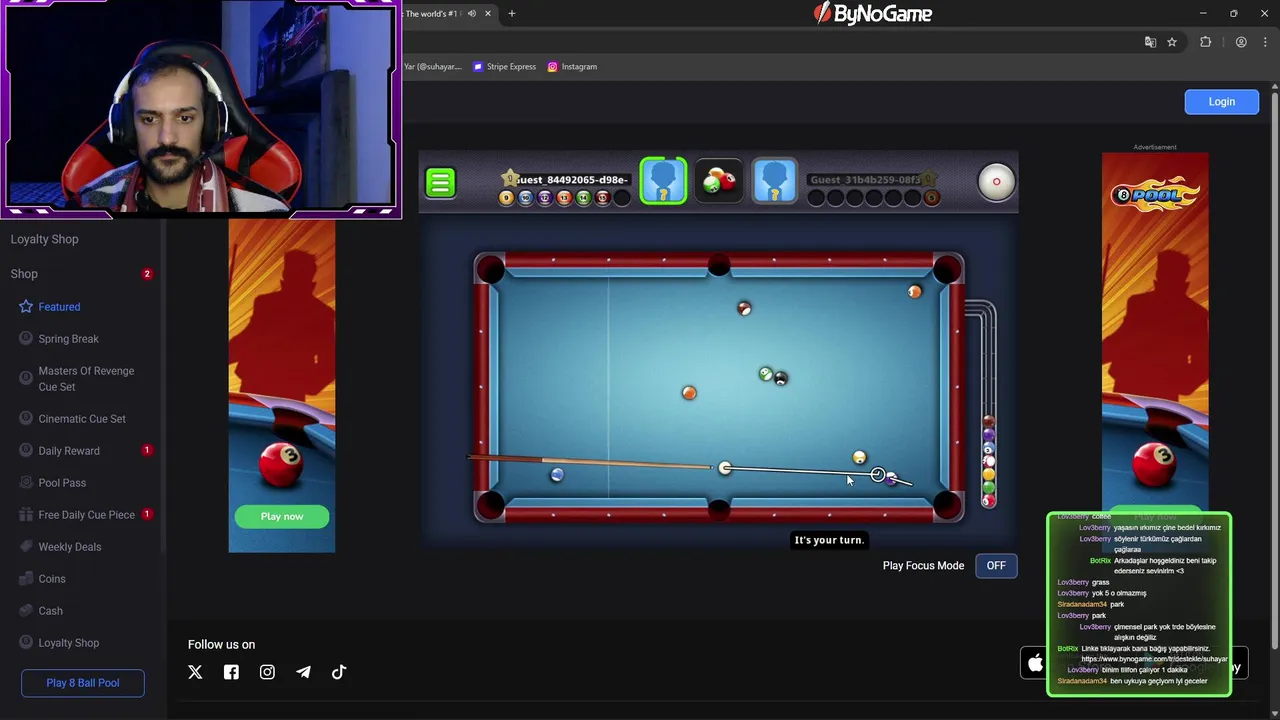Click the cash icon beside Cash
This screenshot has width=1280, height=720.
point(26,611)
